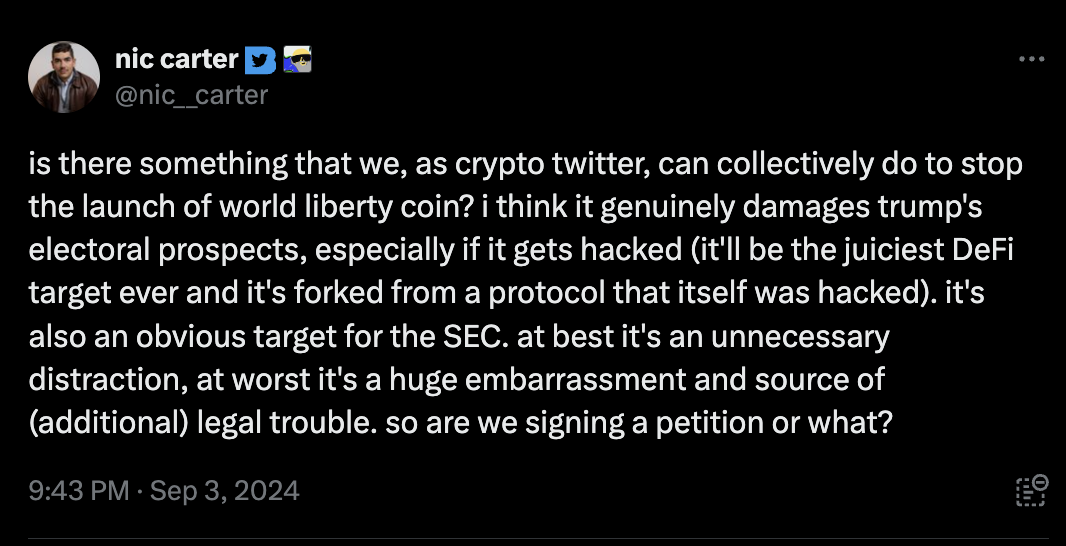
Task: Click the display name nic carter
Action: (178, 60)
